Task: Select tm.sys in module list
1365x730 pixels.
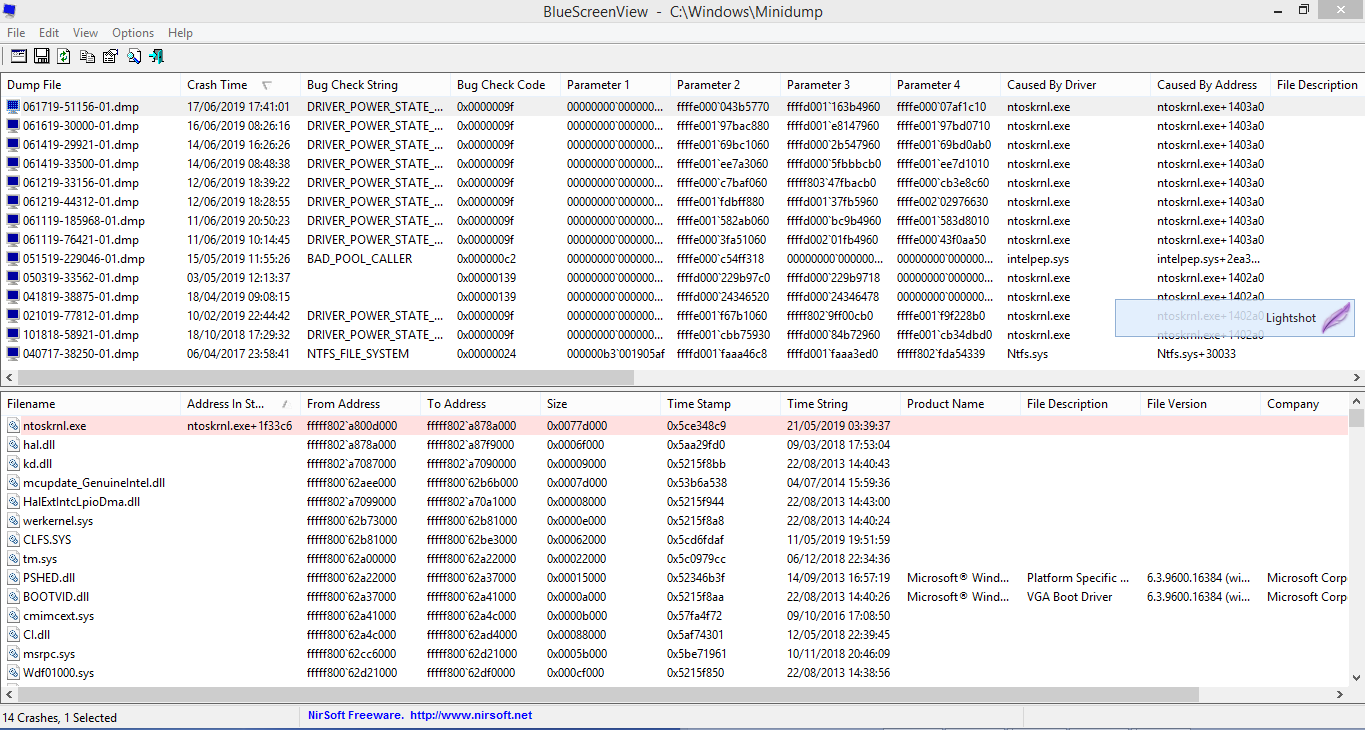Action: pos(41,559)
